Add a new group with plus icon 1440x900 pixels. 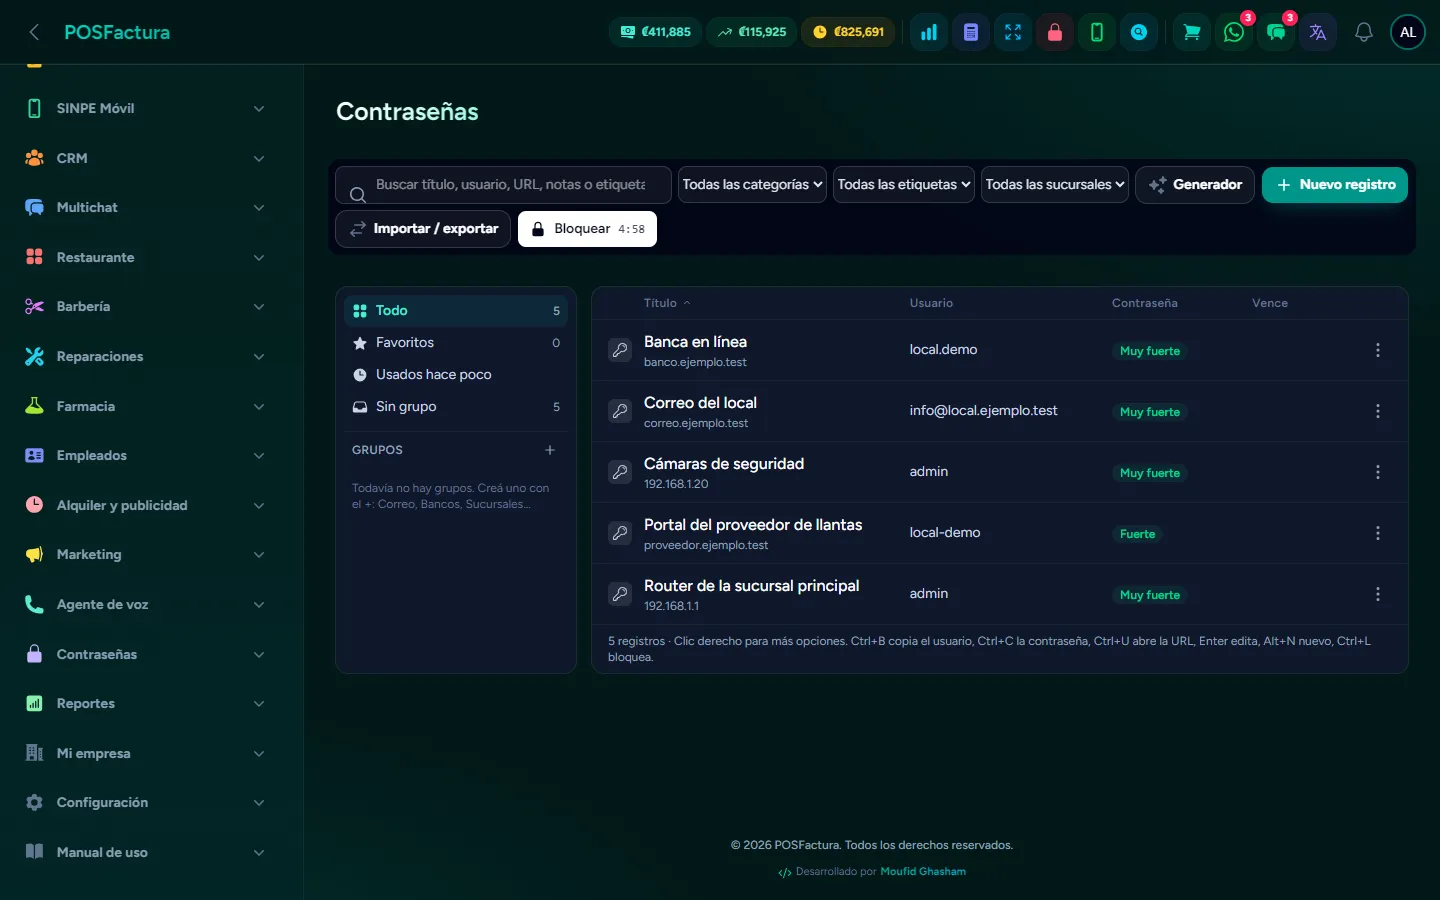click(550, 450)
